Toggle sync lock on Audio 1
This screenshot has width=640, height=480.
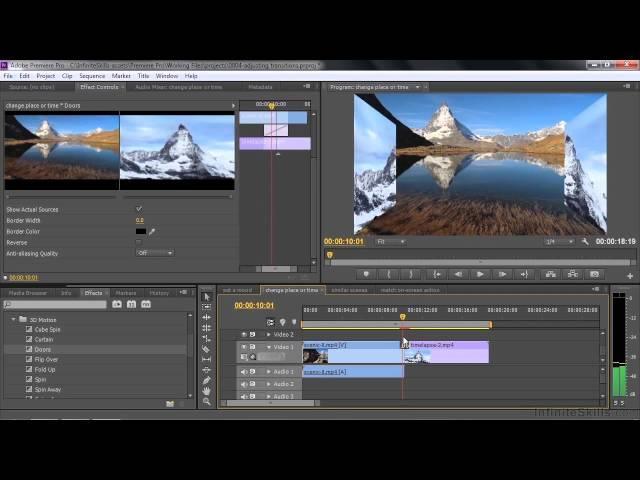point(253,372)
